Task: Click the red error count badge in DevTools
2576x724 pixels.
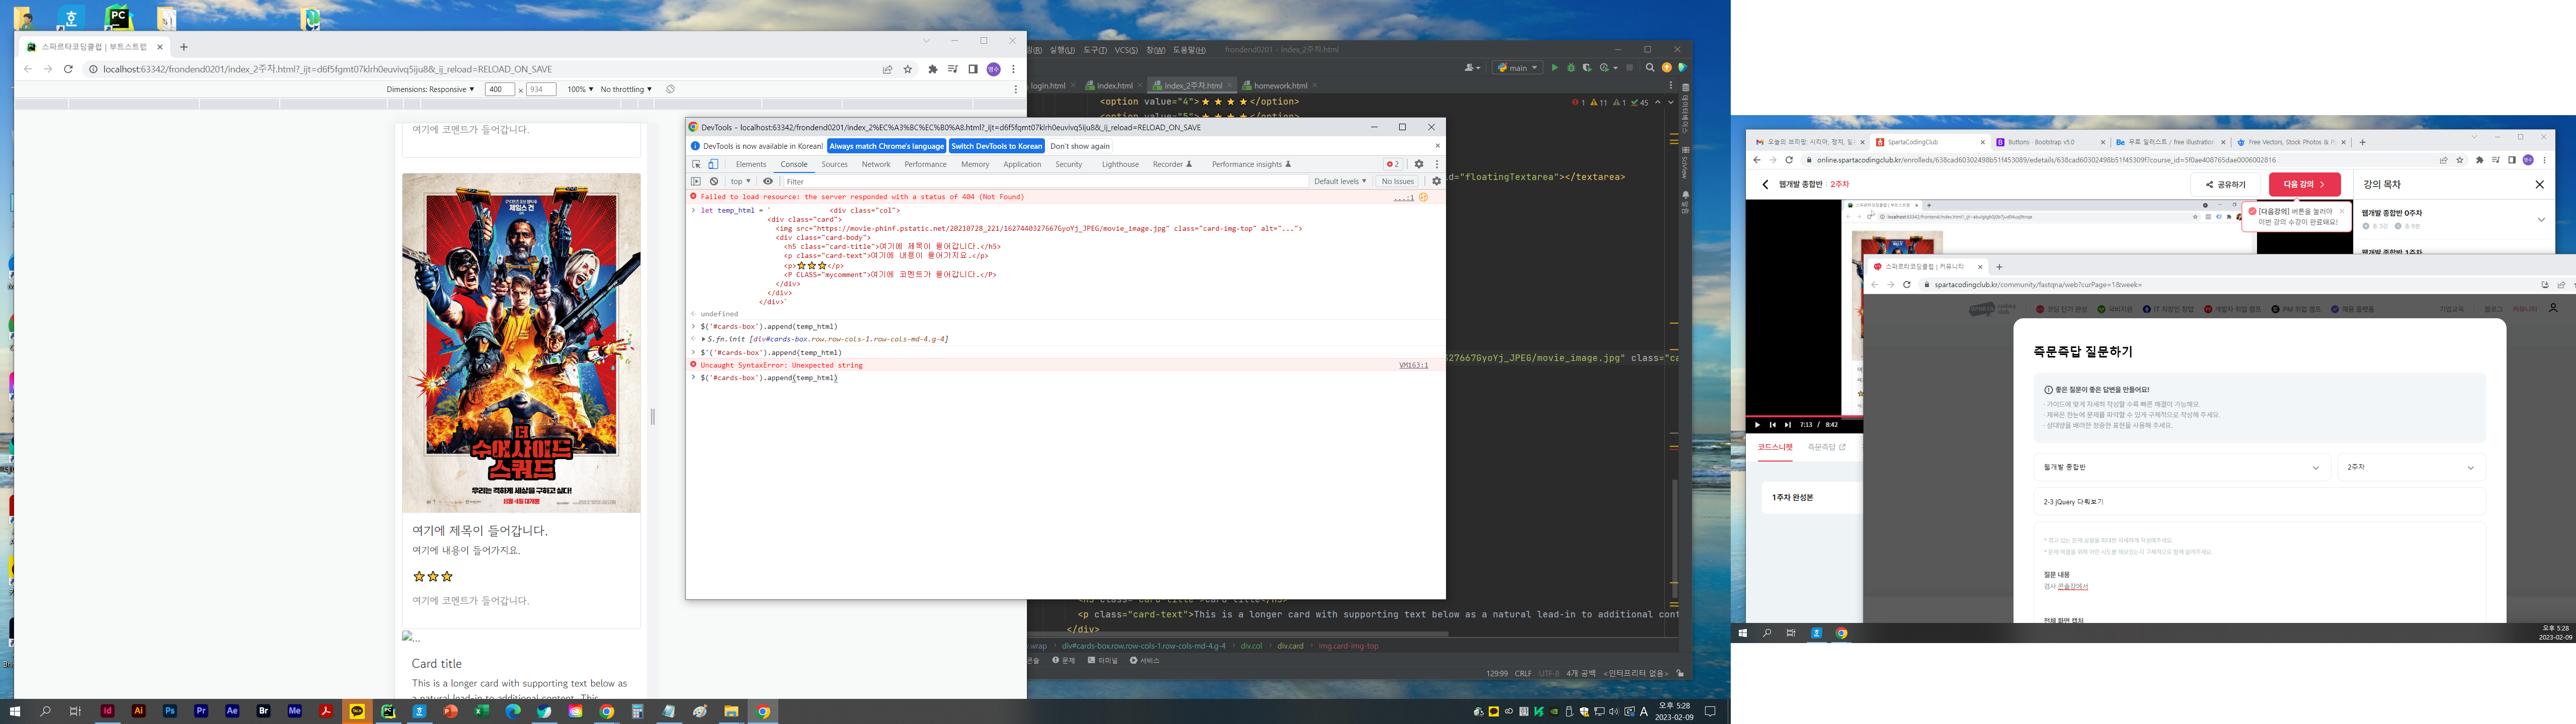Action: (x=1392, y=164)
